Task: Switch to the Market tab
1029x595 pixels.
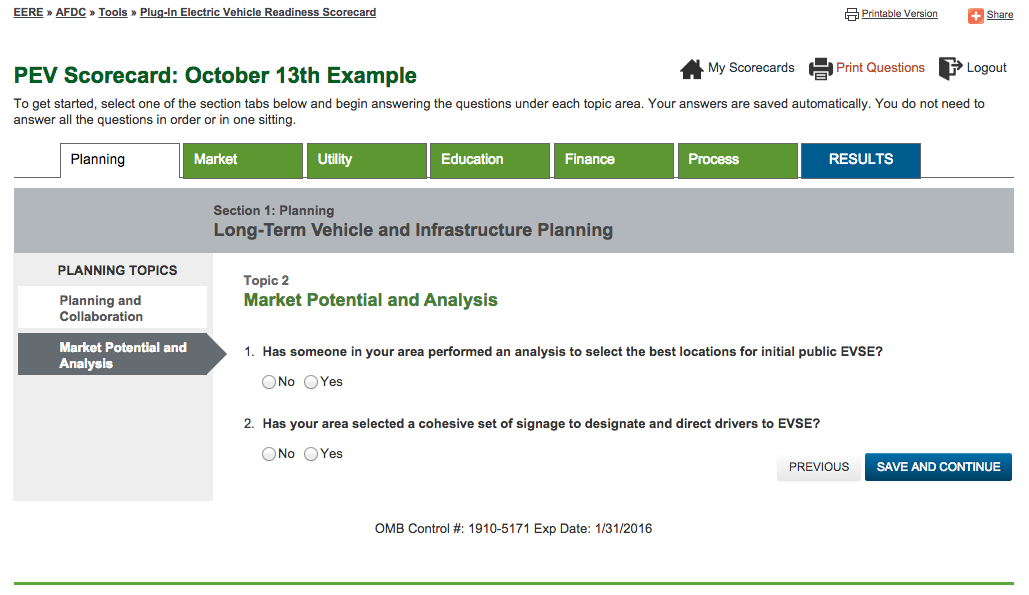Action: [242, 160]
